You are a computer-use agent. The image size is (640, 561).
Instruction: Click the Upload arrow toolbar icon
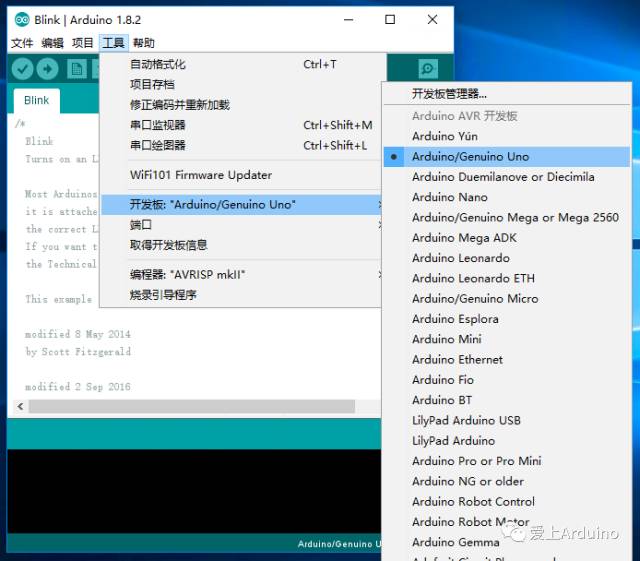47,69
